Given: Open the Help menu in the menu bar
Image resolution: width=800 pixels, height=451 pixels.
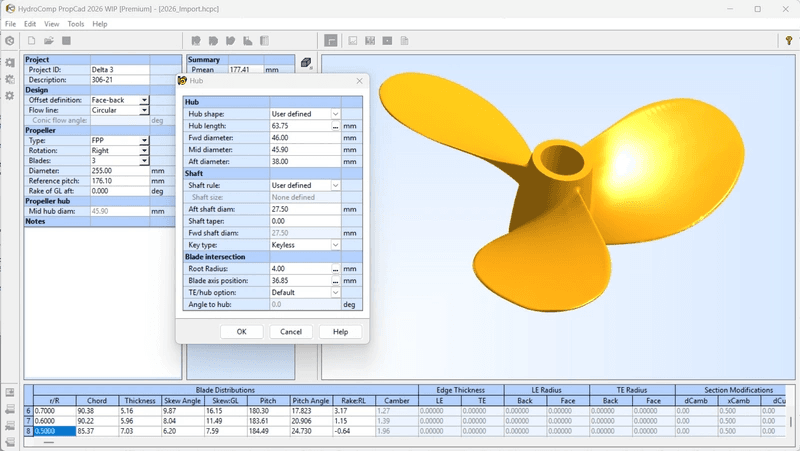Looking at the screenshot, I should pyautogui.click(x=99, y=24).
